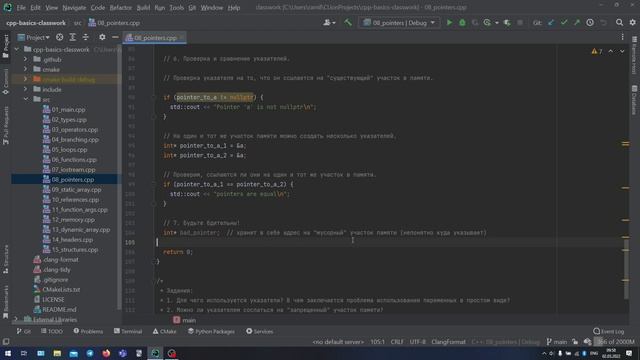Open the Problems tool window

pos(88,331)
